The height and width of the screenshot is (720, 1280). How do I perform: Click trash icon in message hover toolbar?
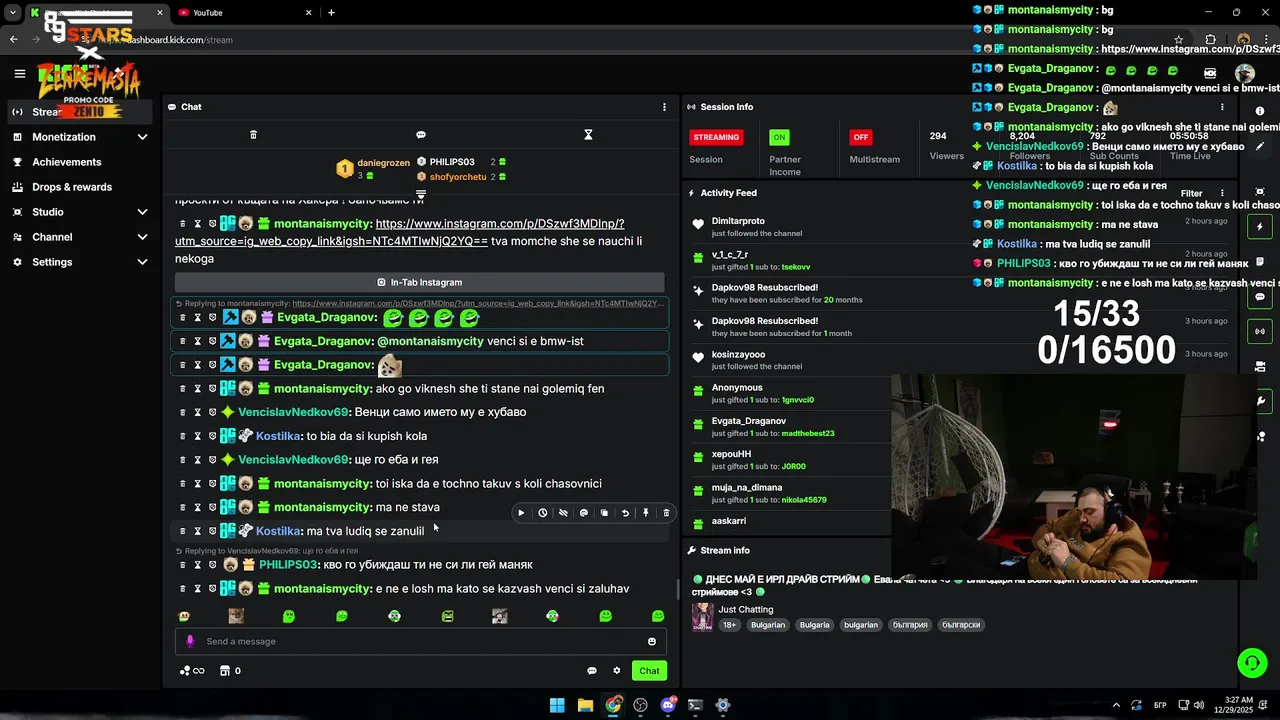666,513
